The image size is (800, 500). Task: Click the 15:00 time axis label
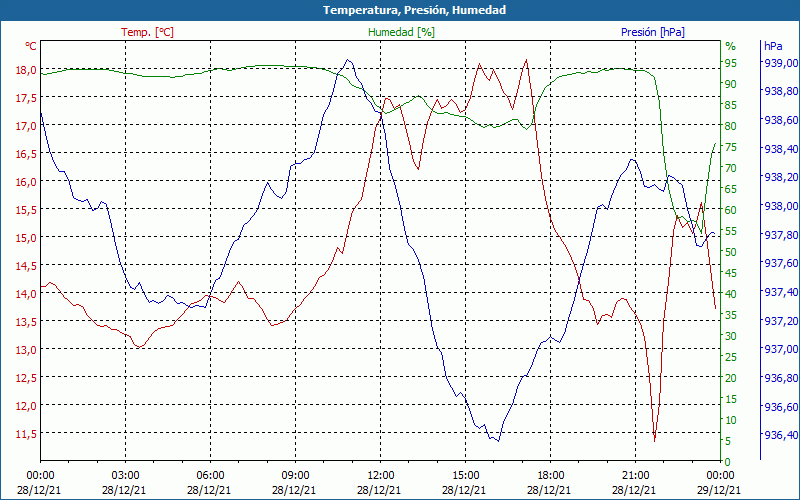(465, 476)
